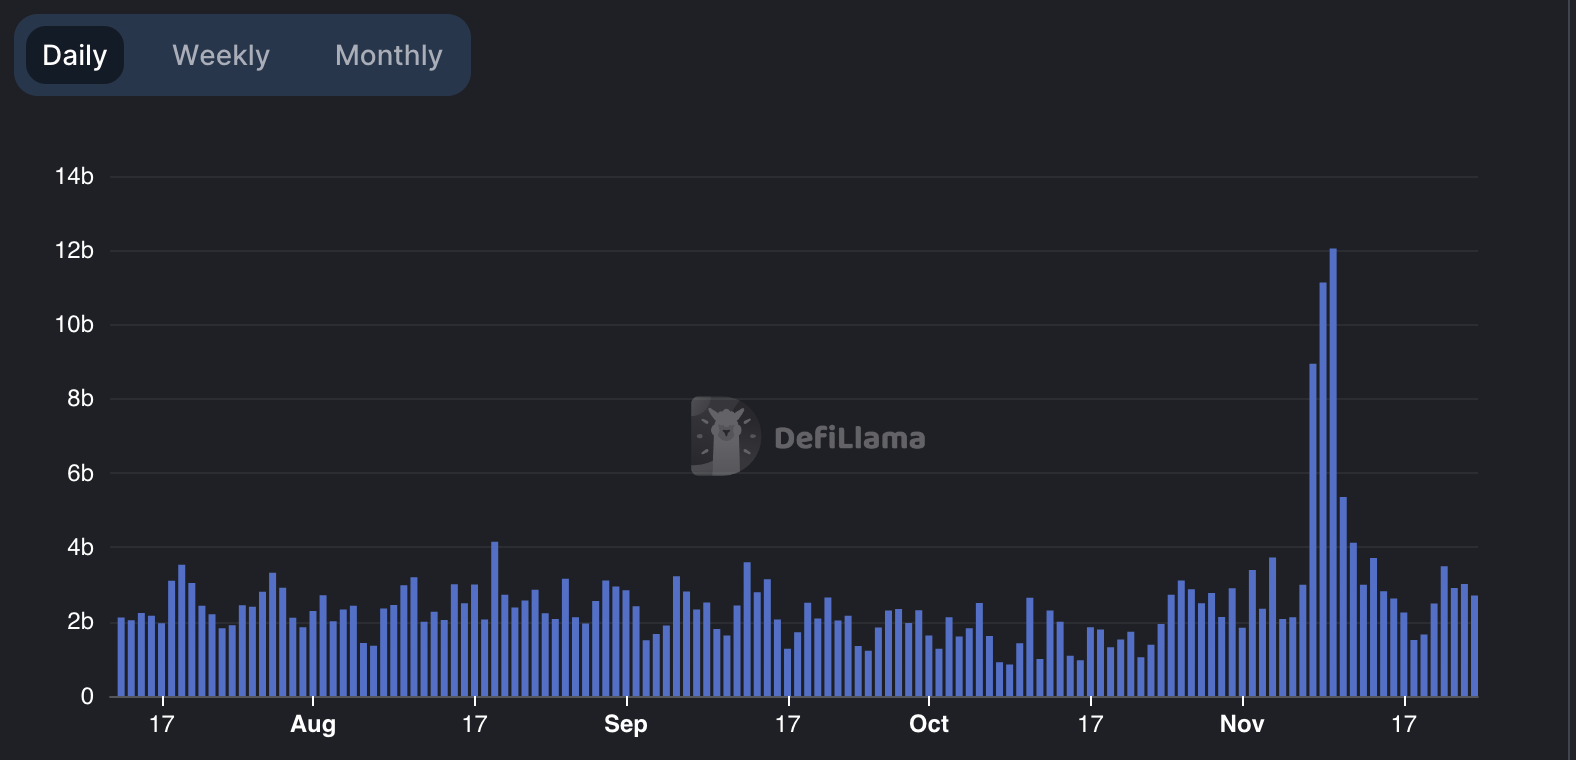Click the 6b y-axis label
This screenshot has height=760, width=1576.
pyautogui.click(x=80, y=474)
